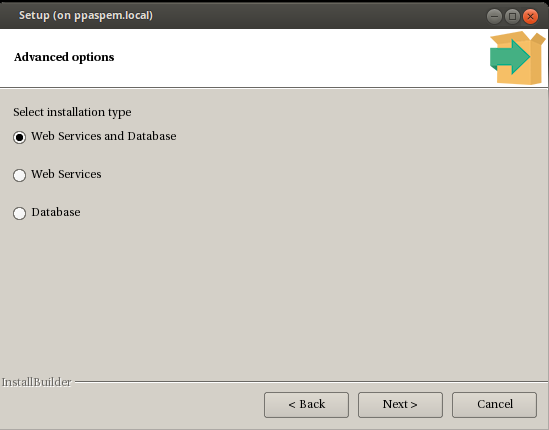Click the installer package box icon
The image size is (549, 430).
coord(517,58)
